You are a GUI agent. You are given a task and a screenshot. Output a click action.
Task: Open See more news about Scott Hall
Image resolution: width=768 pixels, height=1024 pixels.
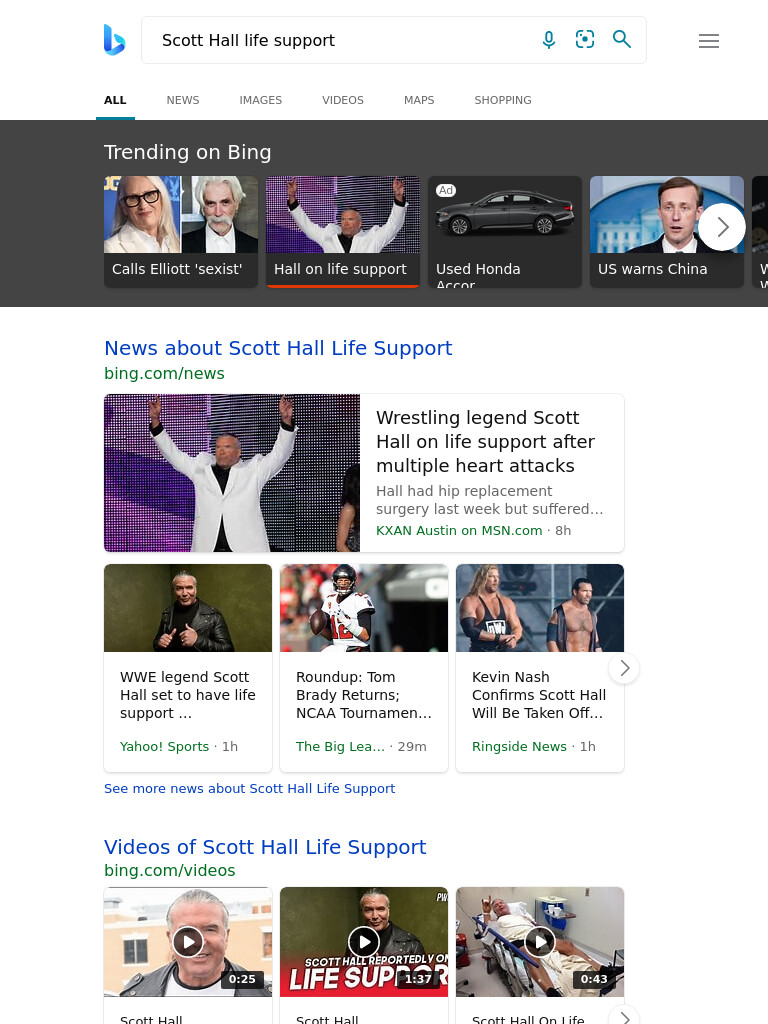click(x=249, y=788)
